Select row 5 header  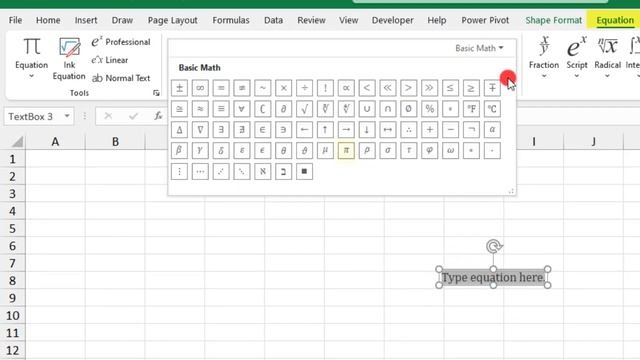[12, 229]
